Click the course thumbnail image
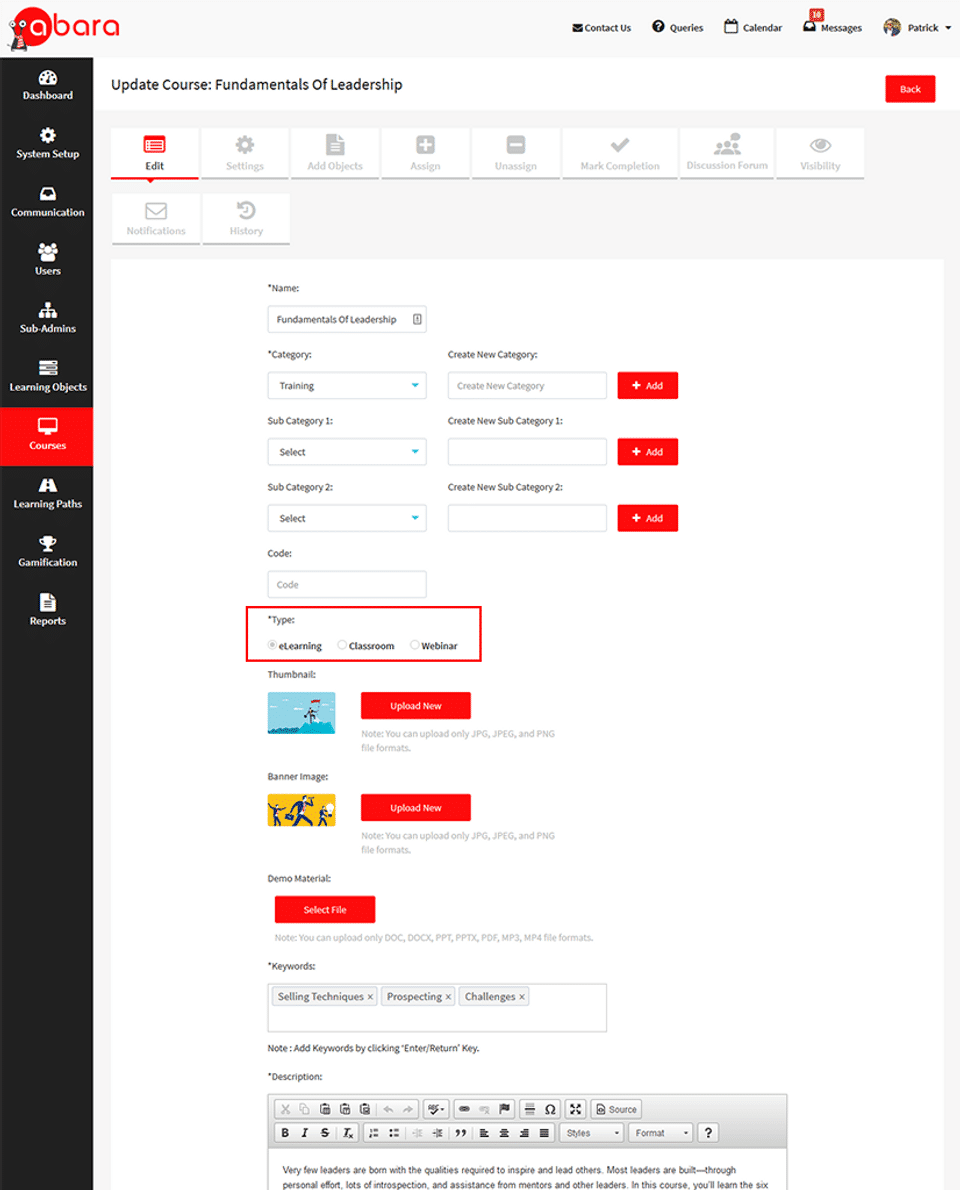960x1190 pixels. point(301,713)
